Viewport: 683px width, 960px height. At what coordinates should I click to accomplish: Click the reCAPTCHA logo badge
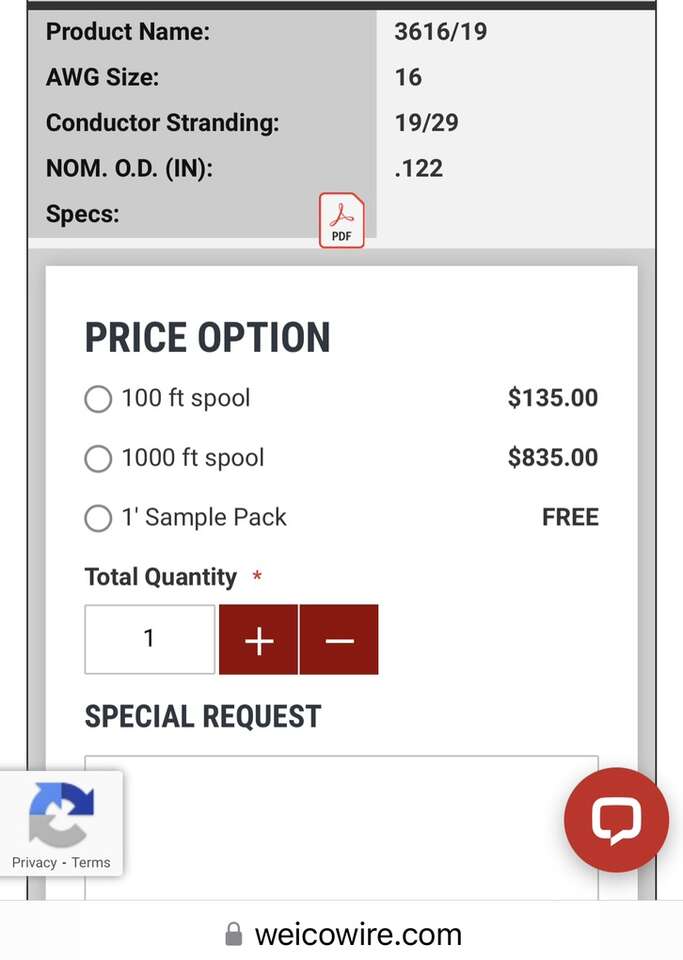pyautogui.click(x=60, y=813)
